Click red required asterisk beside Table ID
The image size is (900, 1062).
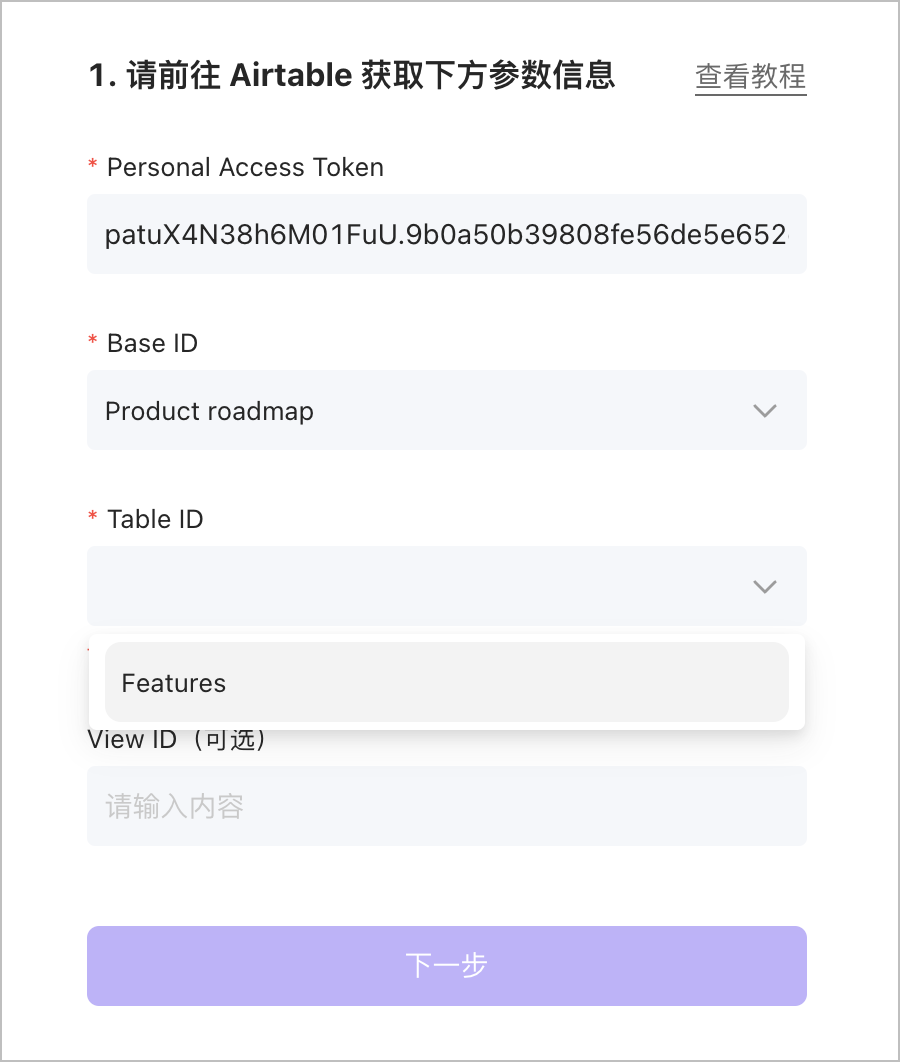(93, 517)
